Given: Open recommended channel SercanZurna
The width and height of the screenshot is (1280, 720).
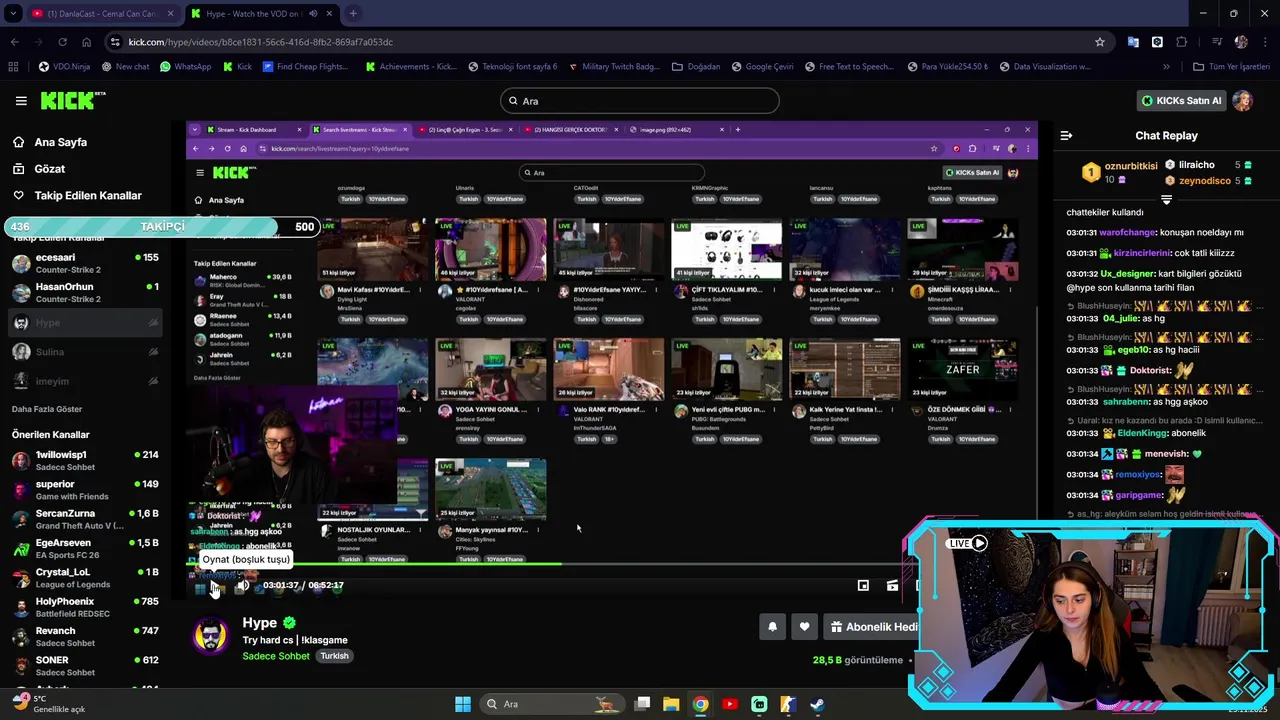Looking at the screenshot, I should [85, 519].
